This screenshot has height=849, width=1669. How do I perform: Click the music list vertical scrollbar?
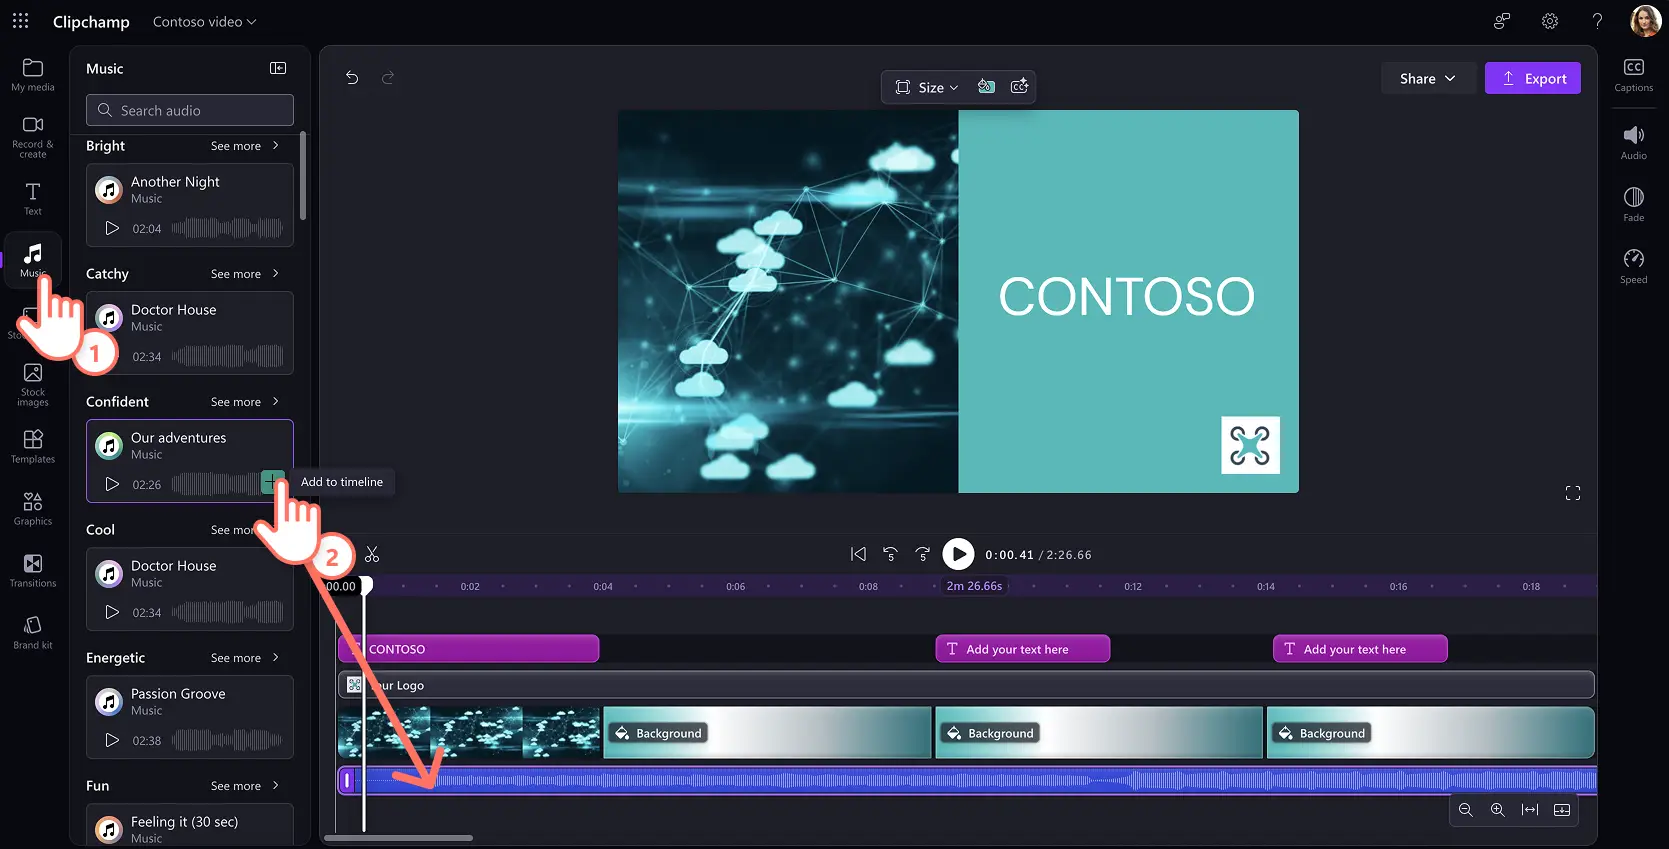(302, 176)
